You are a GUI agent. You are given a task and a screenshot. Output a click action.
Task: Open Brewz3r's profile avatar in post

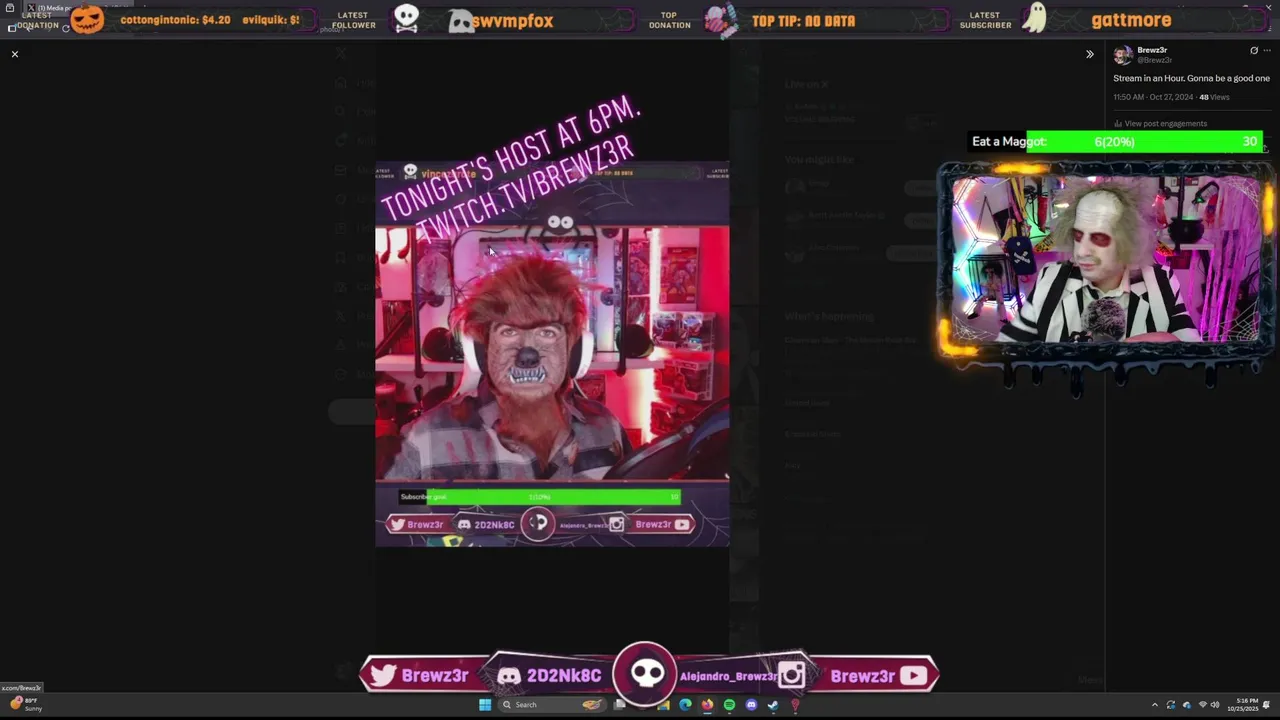click(x=1123, y=54)
